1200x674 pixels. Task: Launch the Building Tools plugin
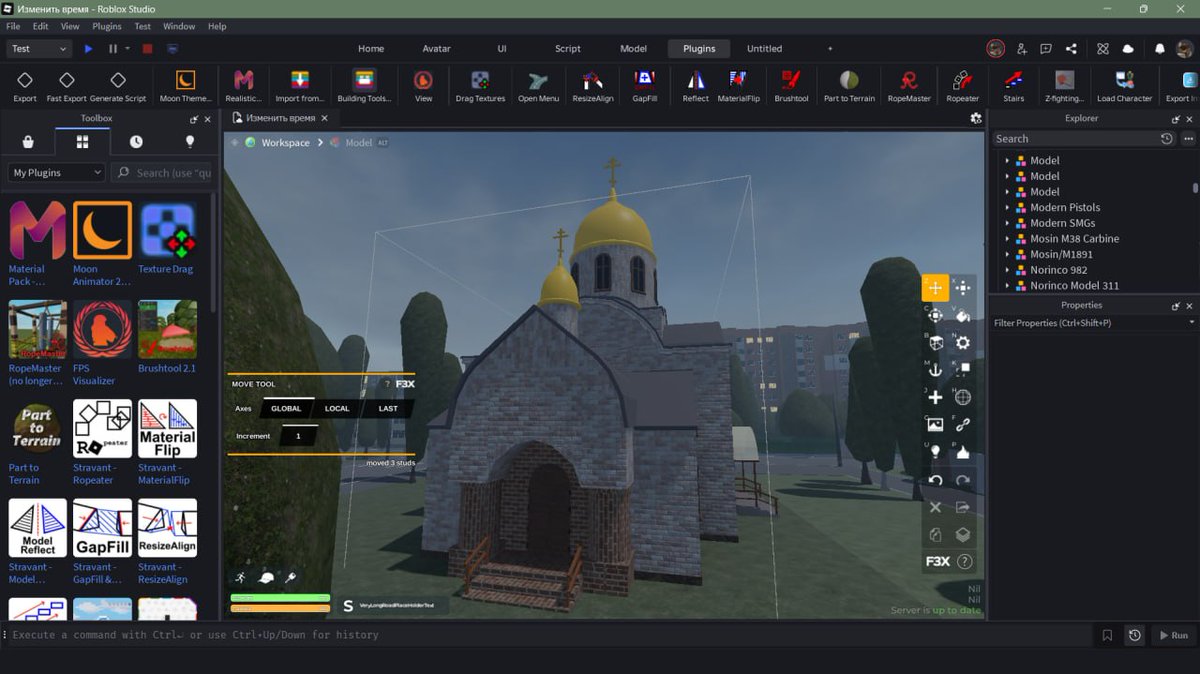coord(364,86)
